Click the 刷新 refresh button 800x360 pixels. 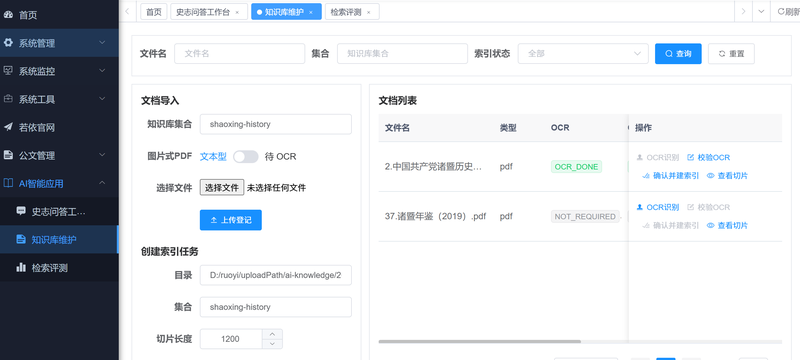788,11
